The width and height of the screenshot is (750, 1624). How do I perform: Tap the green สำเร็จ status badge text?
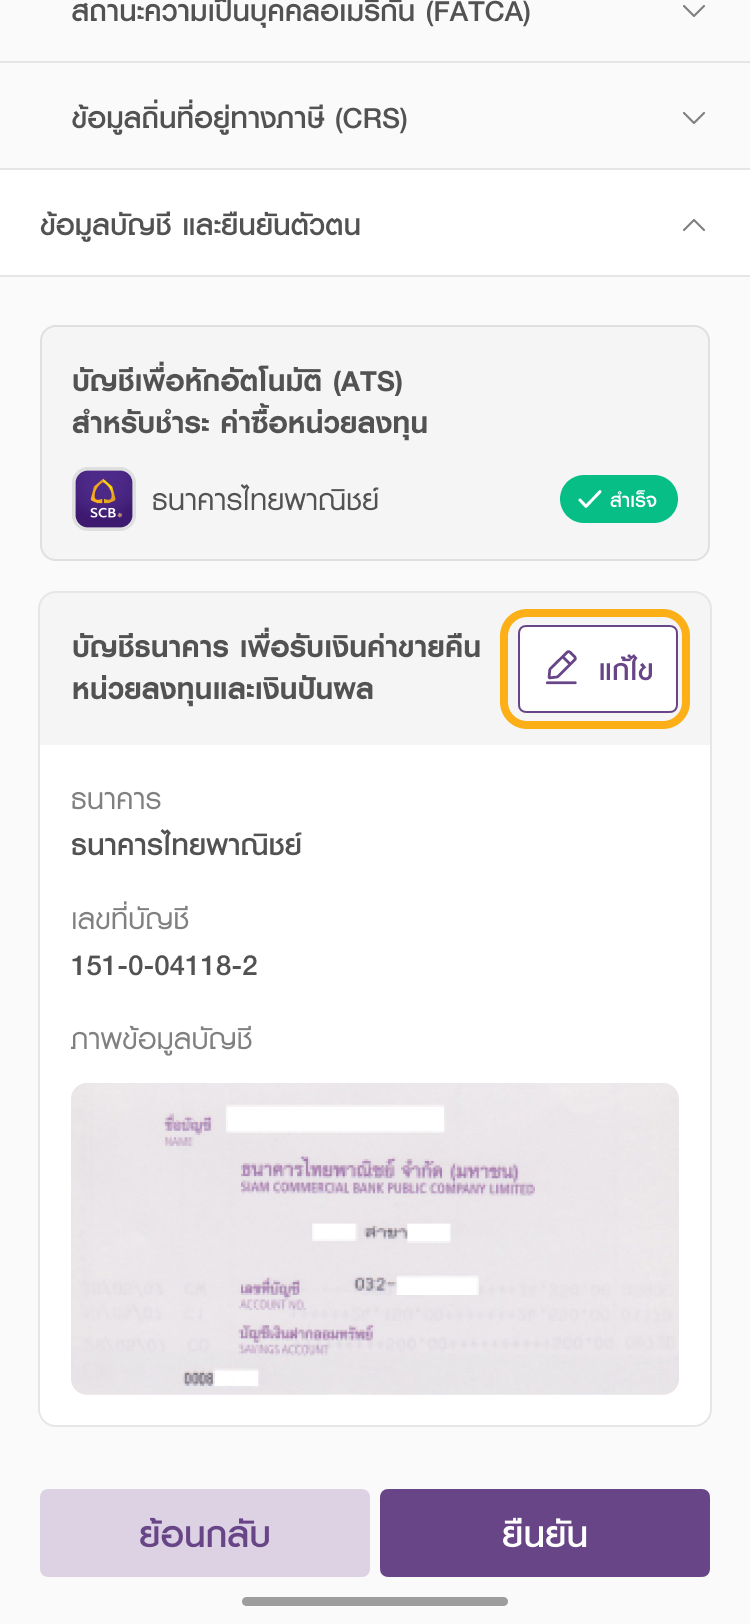tap(633, 500)
